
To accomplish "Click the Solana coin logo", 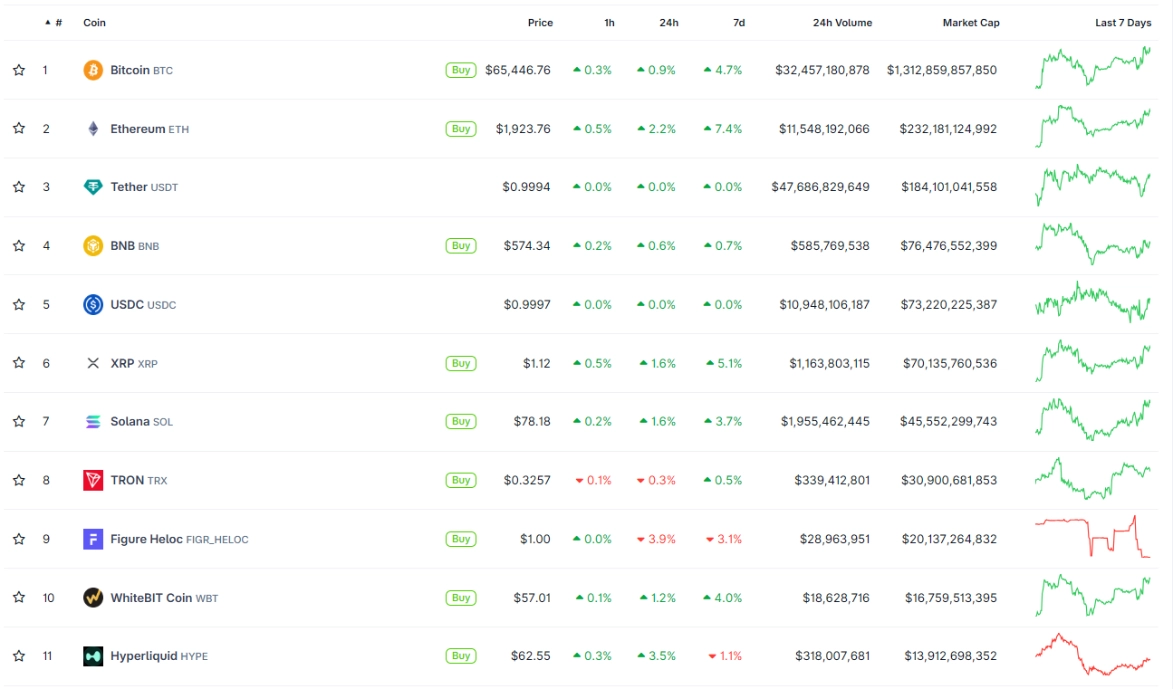I will 93,421.
